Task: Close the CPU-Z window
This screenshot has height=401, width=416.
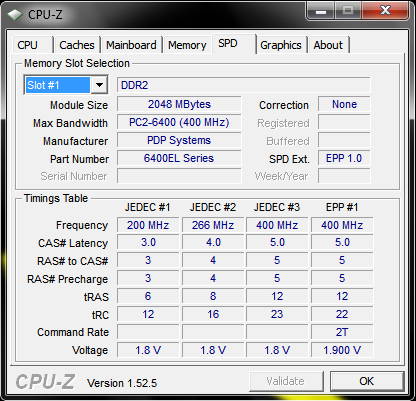Action: pos(385,11)
